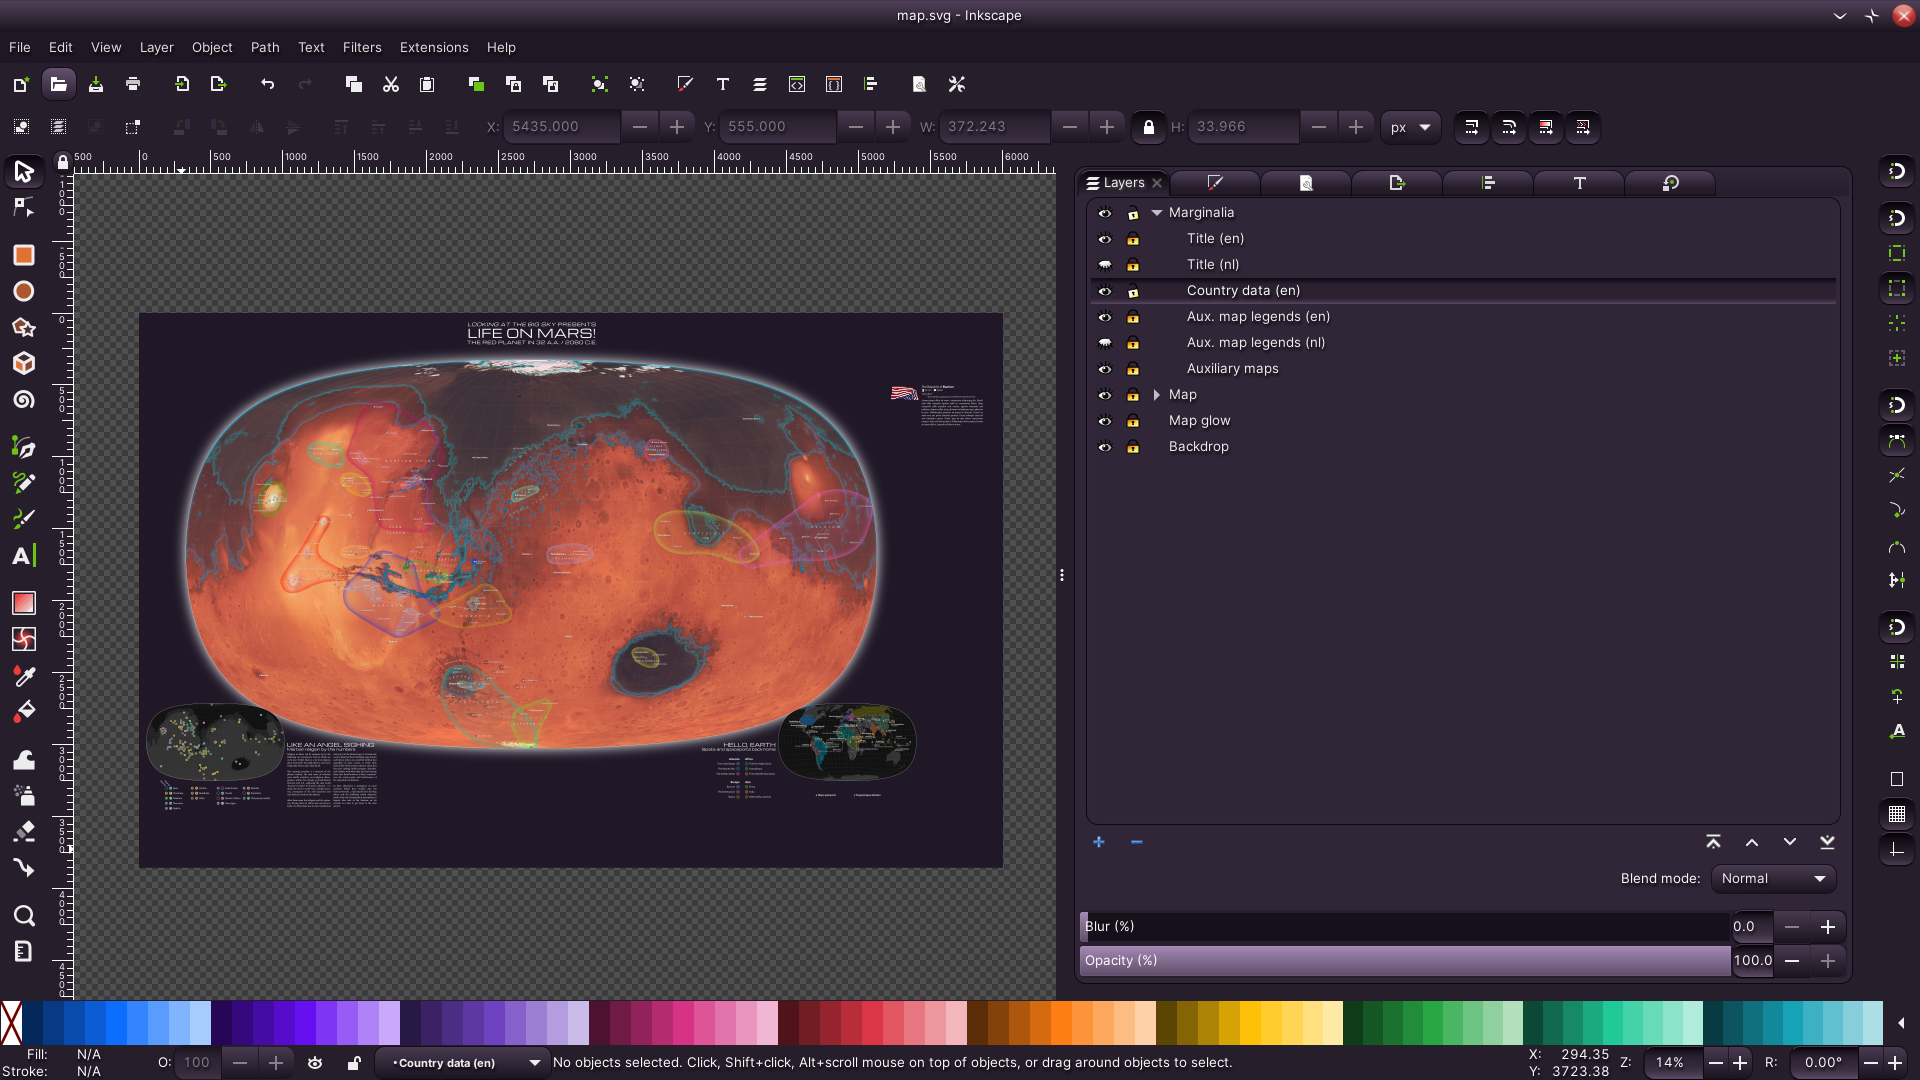1920x1080 pixels.
Task: Open the px units dropdown
Action: pyautogui.click(x=1410, y=127)
